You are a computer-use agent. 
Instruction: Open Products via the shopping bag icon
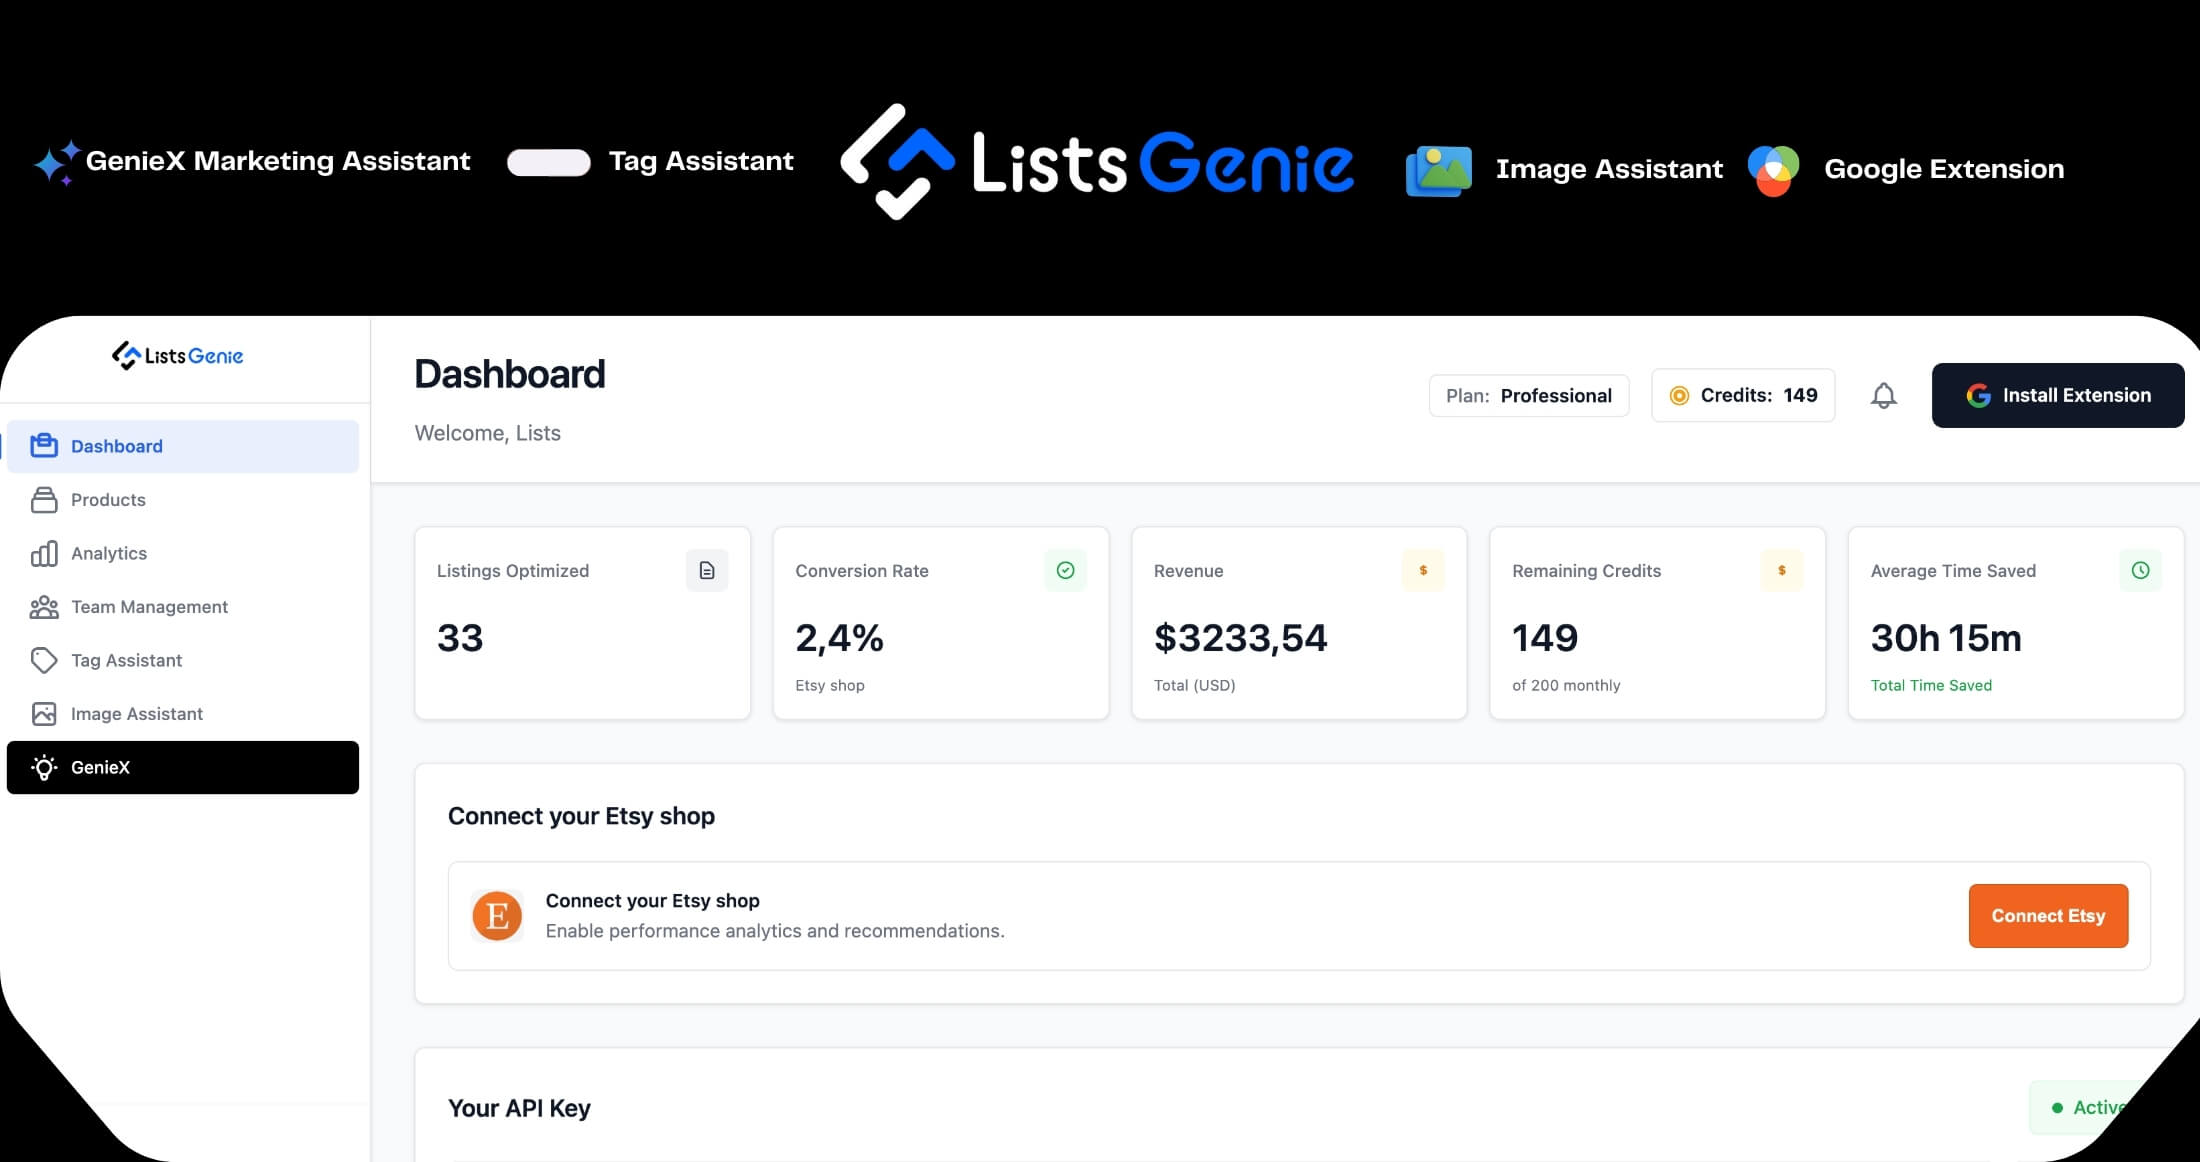(x=44, y=499)
